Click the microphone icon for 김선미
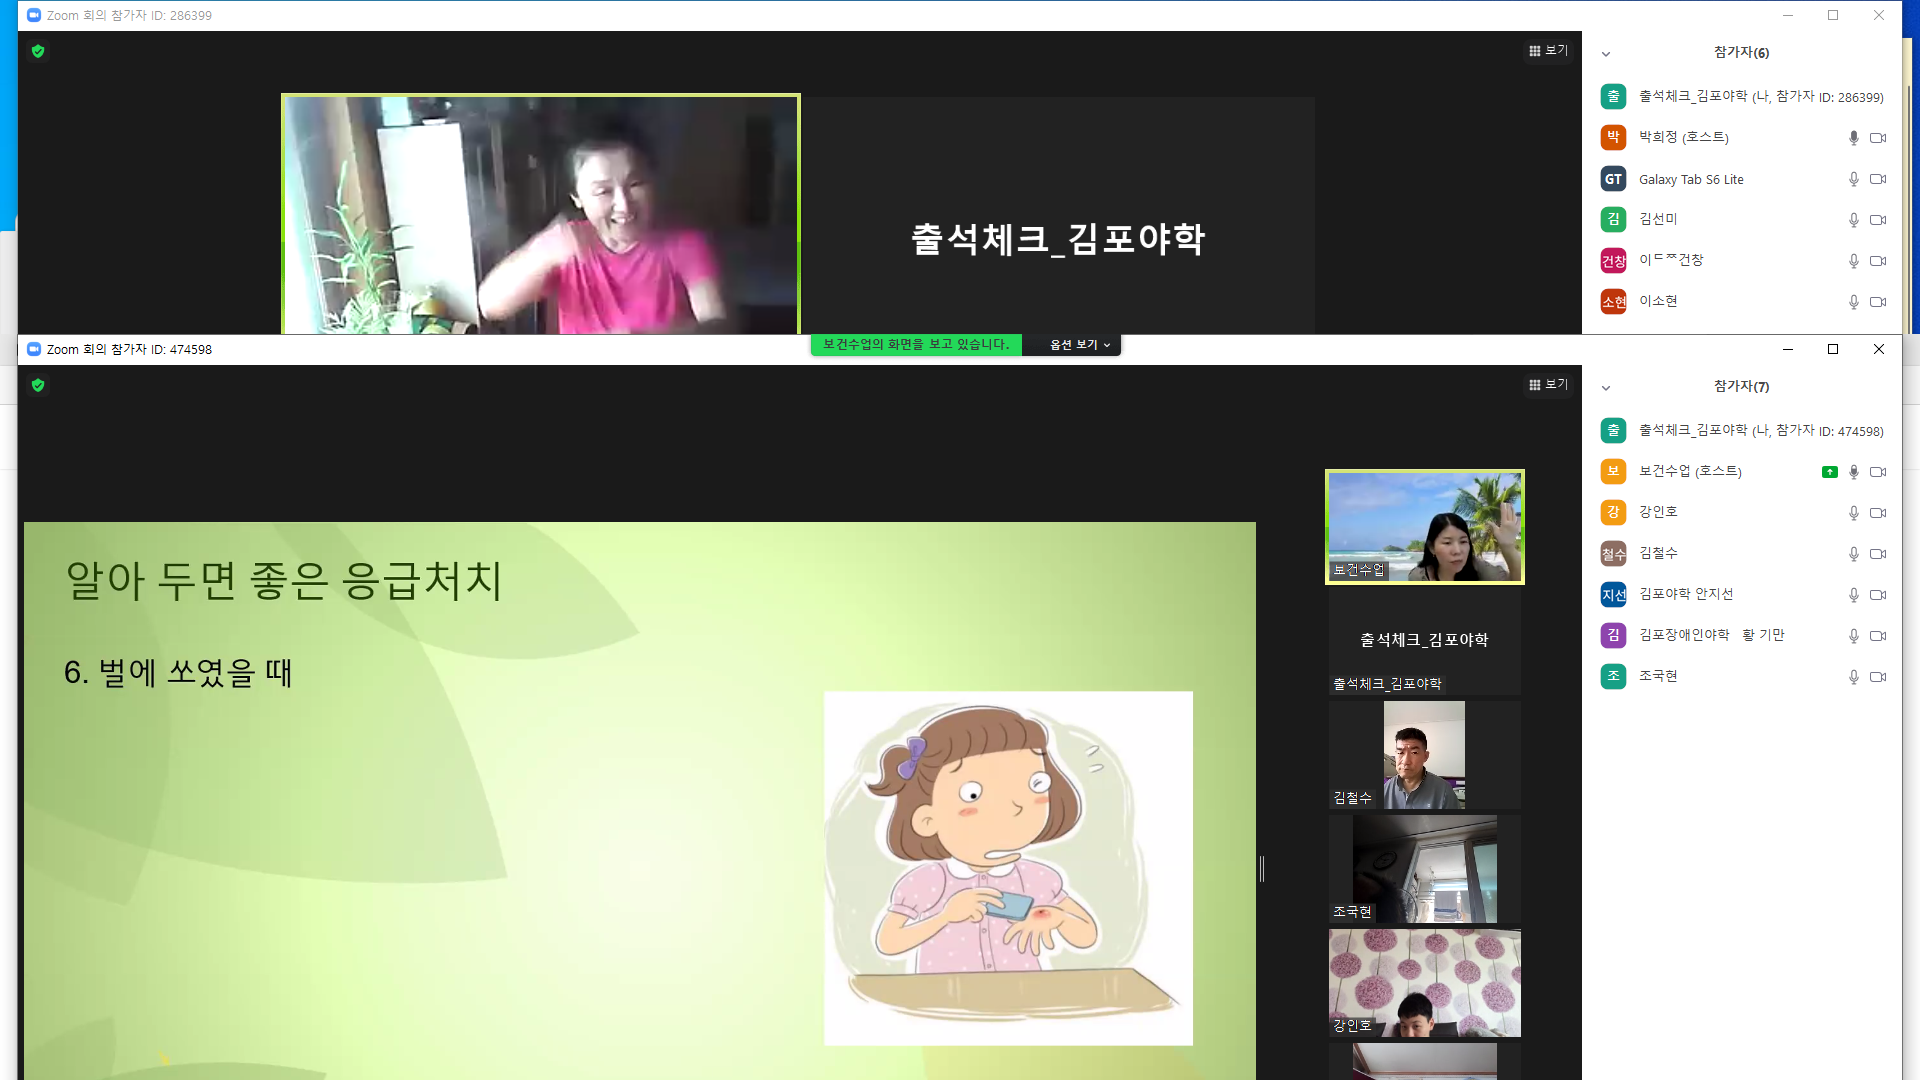The width and height of the screenshot is (1920, 1080). [1853, 220]
